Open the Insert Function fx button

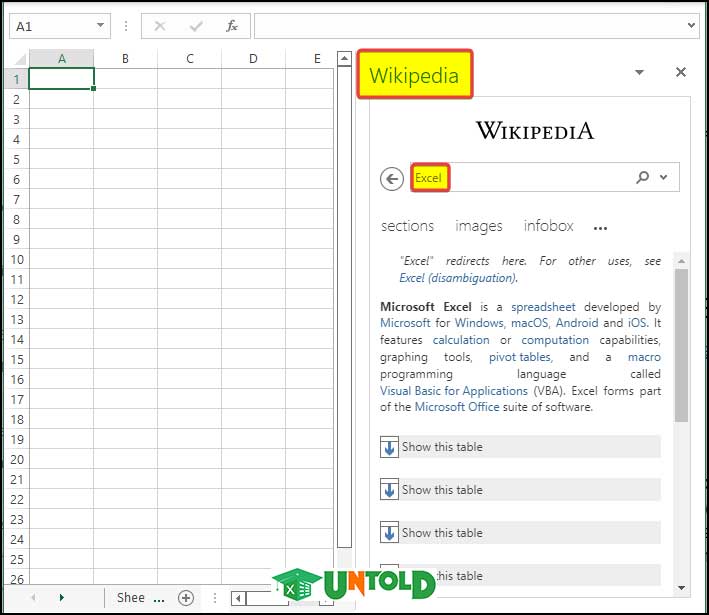[232, 26]
